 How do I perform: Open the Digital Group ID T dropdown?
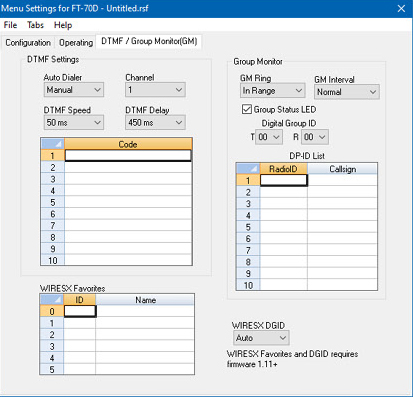[x=269, y=137]
